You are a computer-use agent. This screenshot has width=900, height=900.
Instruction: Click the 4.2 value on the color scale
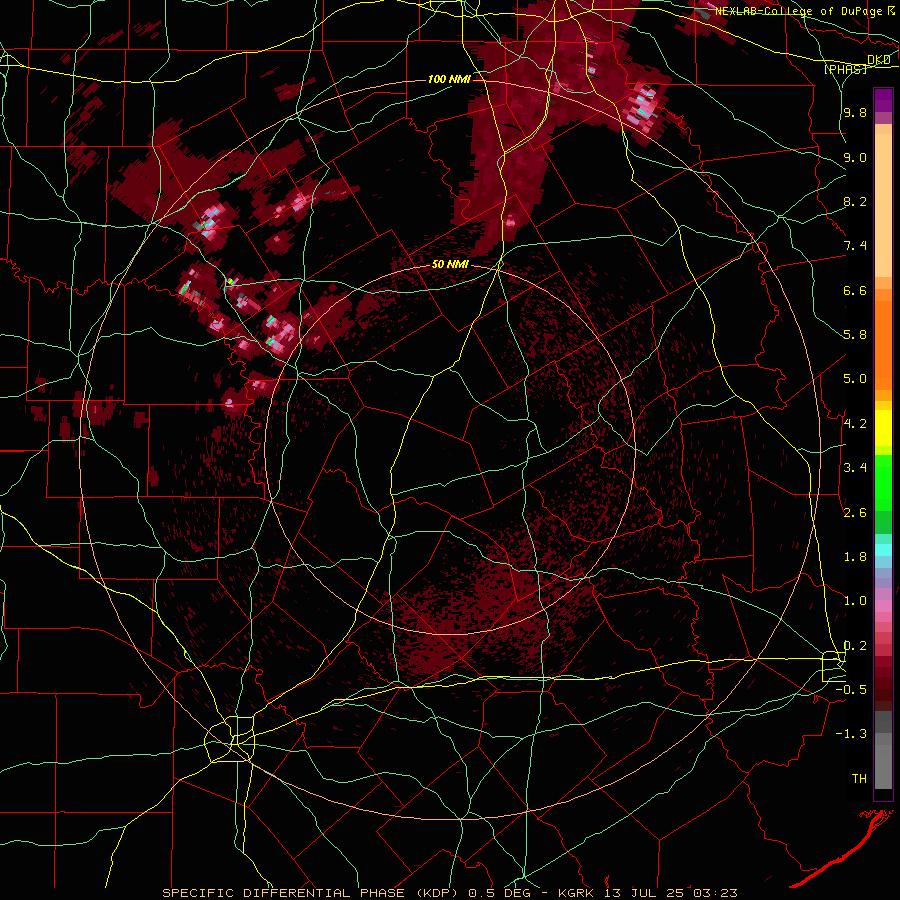pos(855,424)
